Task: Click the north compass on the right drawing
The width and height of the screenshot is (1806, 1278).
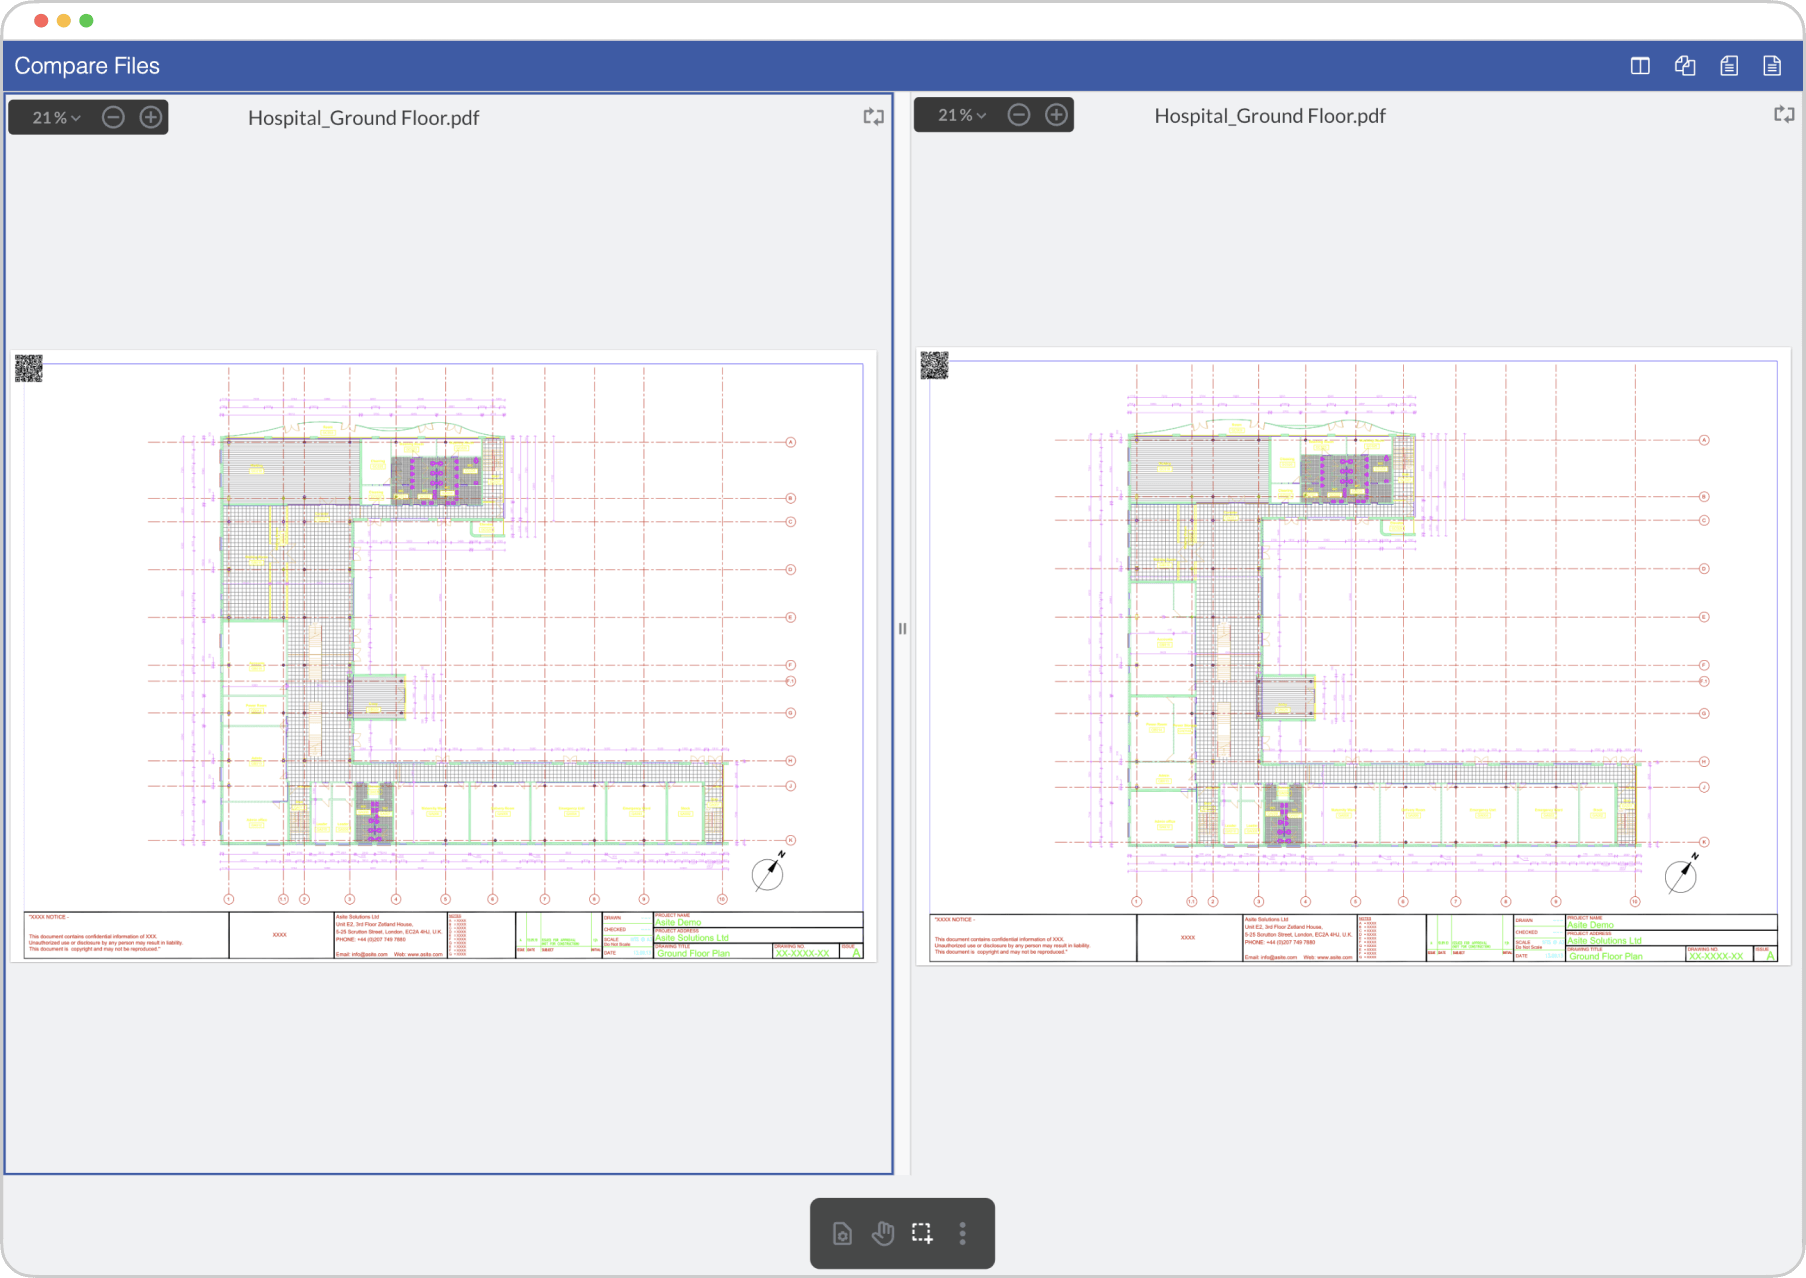Action: pyautogui.click(x=1681, y=875)
